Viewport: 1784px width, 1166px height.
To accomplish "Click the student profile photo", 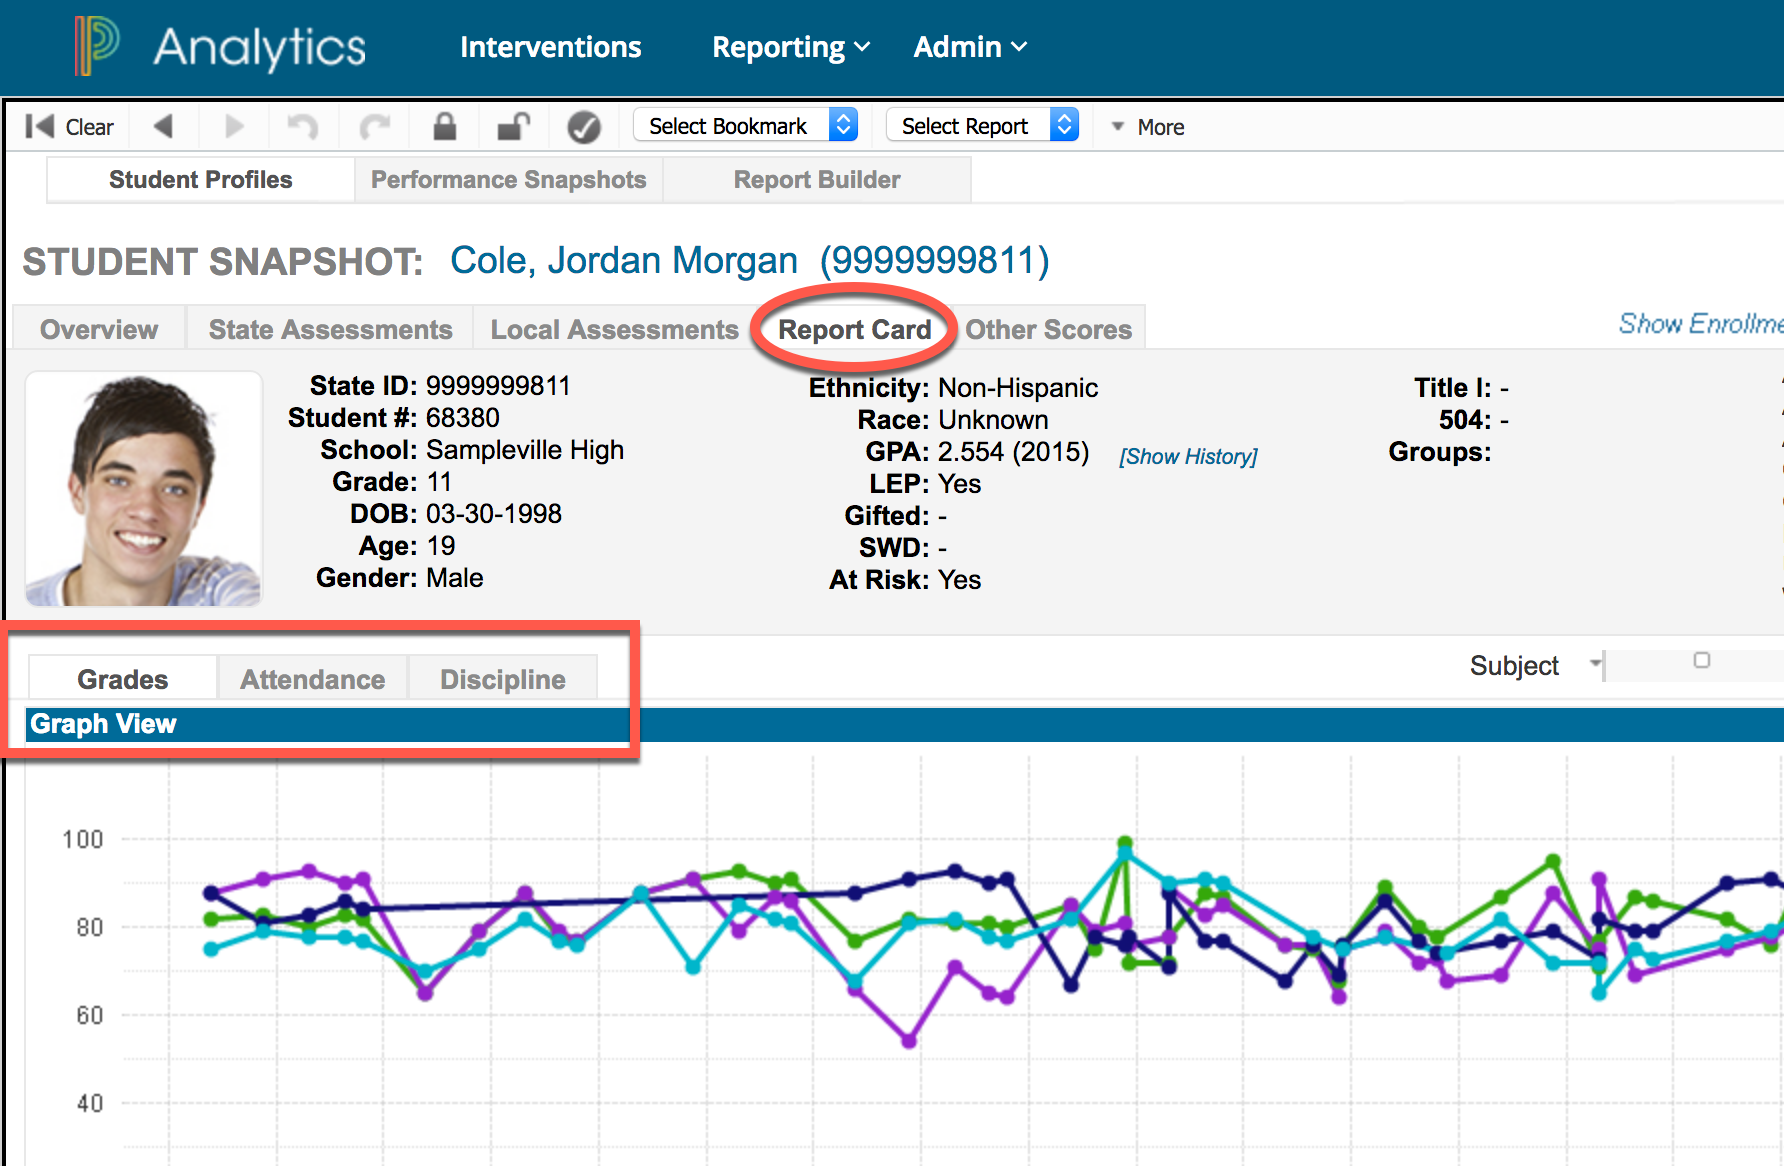I will click(144, 489).
